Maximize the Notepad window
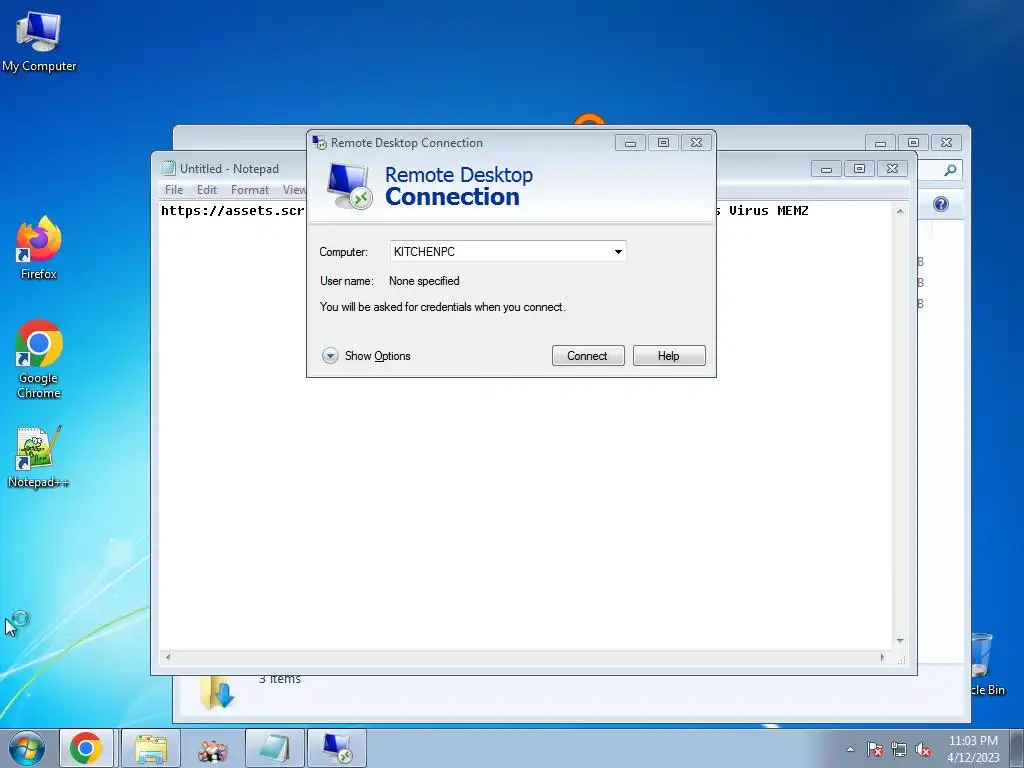Viewport: 1024px width, 768px height. (859, 168)
